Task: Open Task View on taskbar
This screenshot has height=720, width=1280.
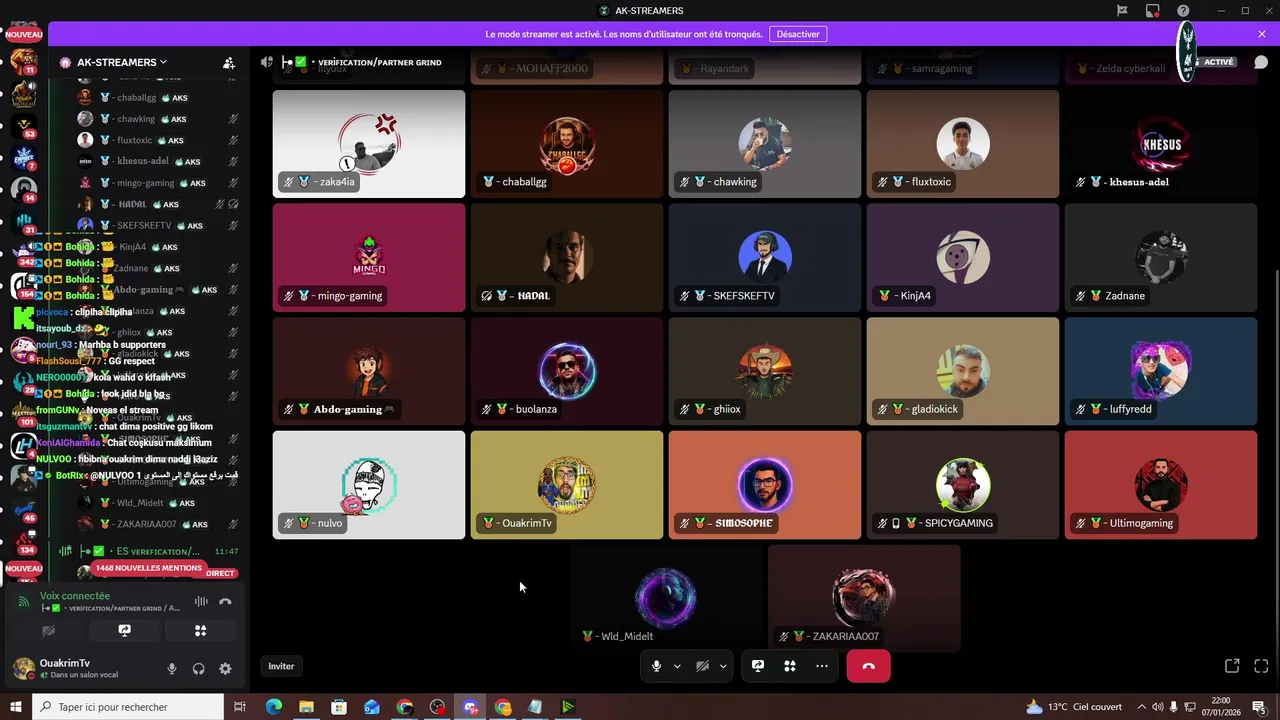Action: point(240,707)
